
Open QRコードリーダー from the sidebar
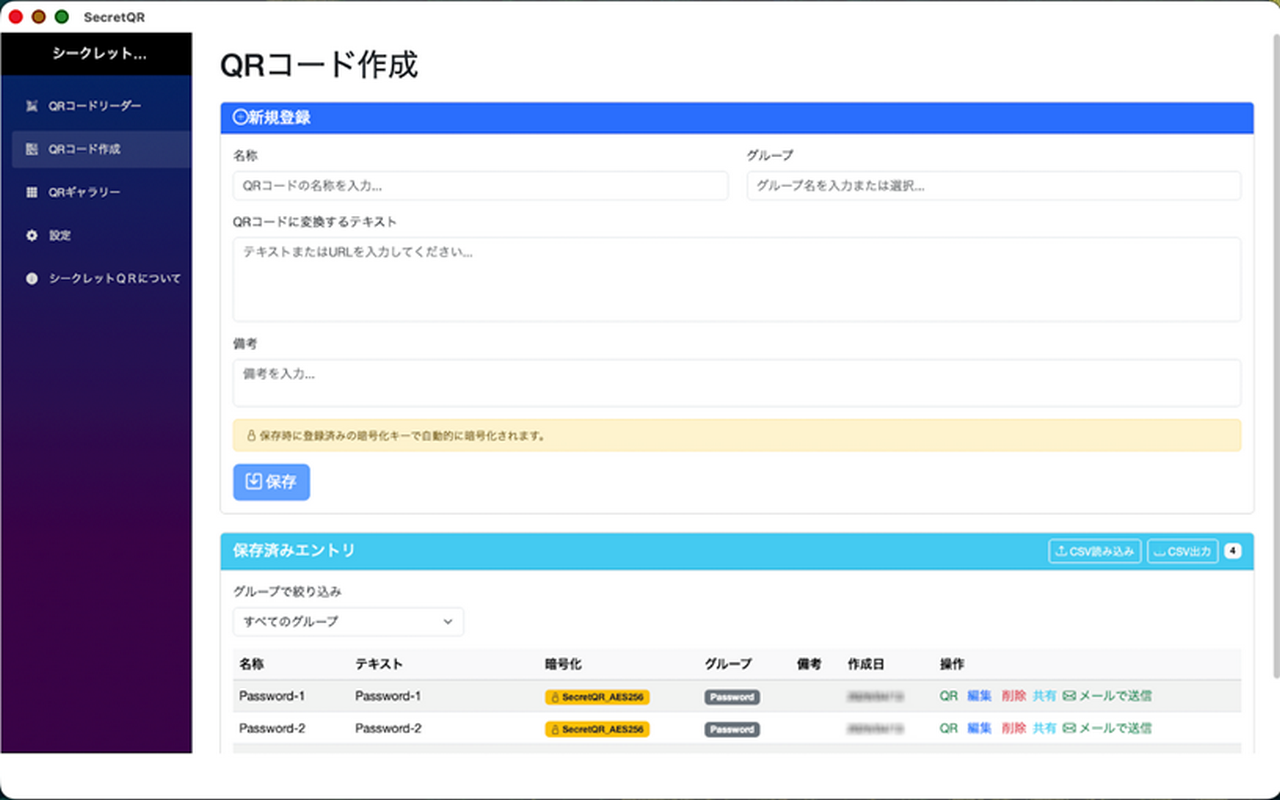[x=101, y=106]
